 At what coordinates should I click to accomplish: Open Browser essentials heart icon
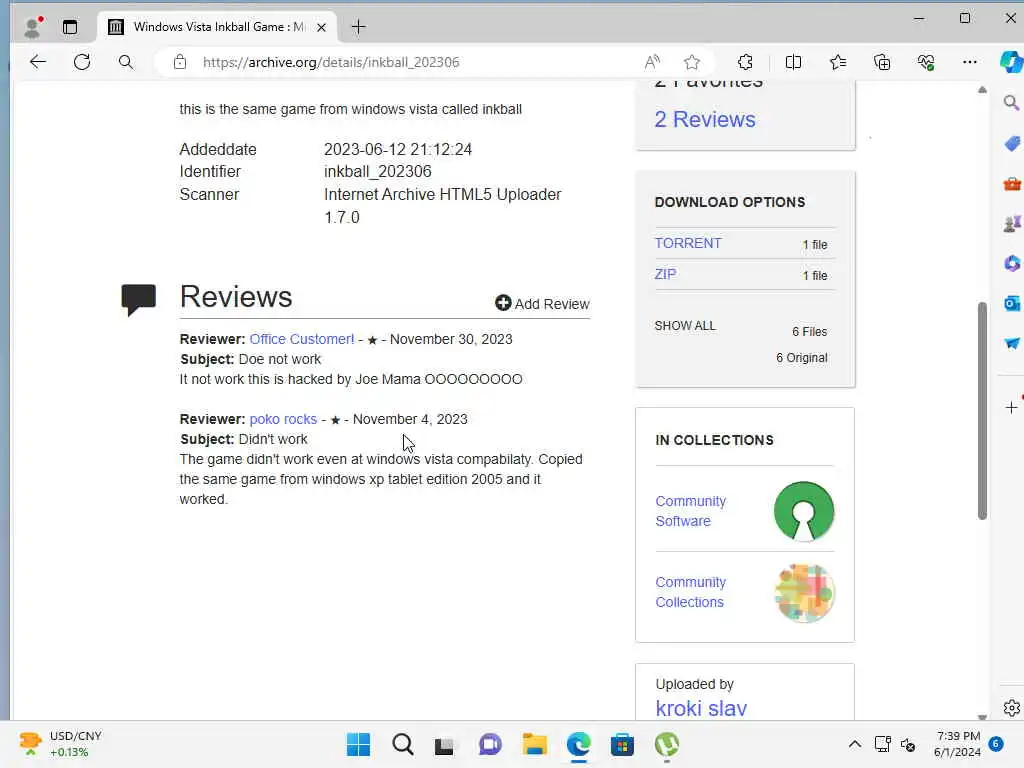(926, 62)
